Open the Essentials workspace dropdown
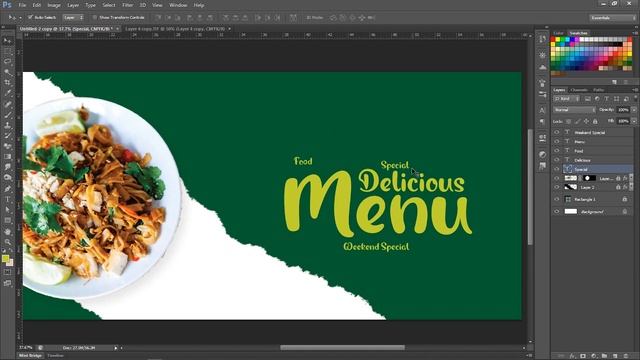Image resolution: width=640 pixels, height=360 pixels. pos(612,18)
